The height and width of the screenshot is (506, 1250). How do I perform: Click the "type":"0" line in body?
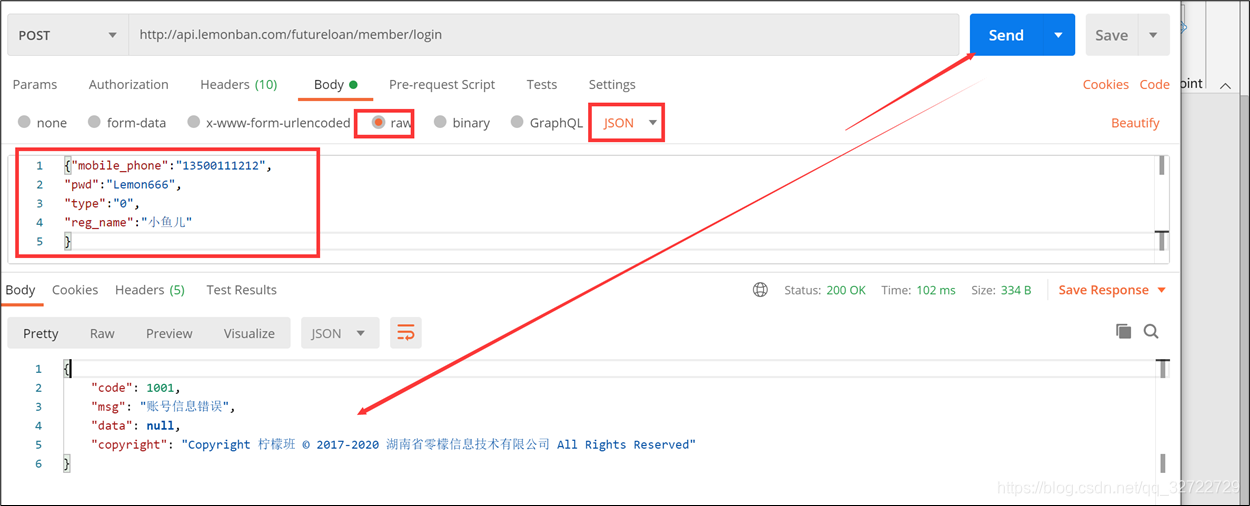click(102, 204)
